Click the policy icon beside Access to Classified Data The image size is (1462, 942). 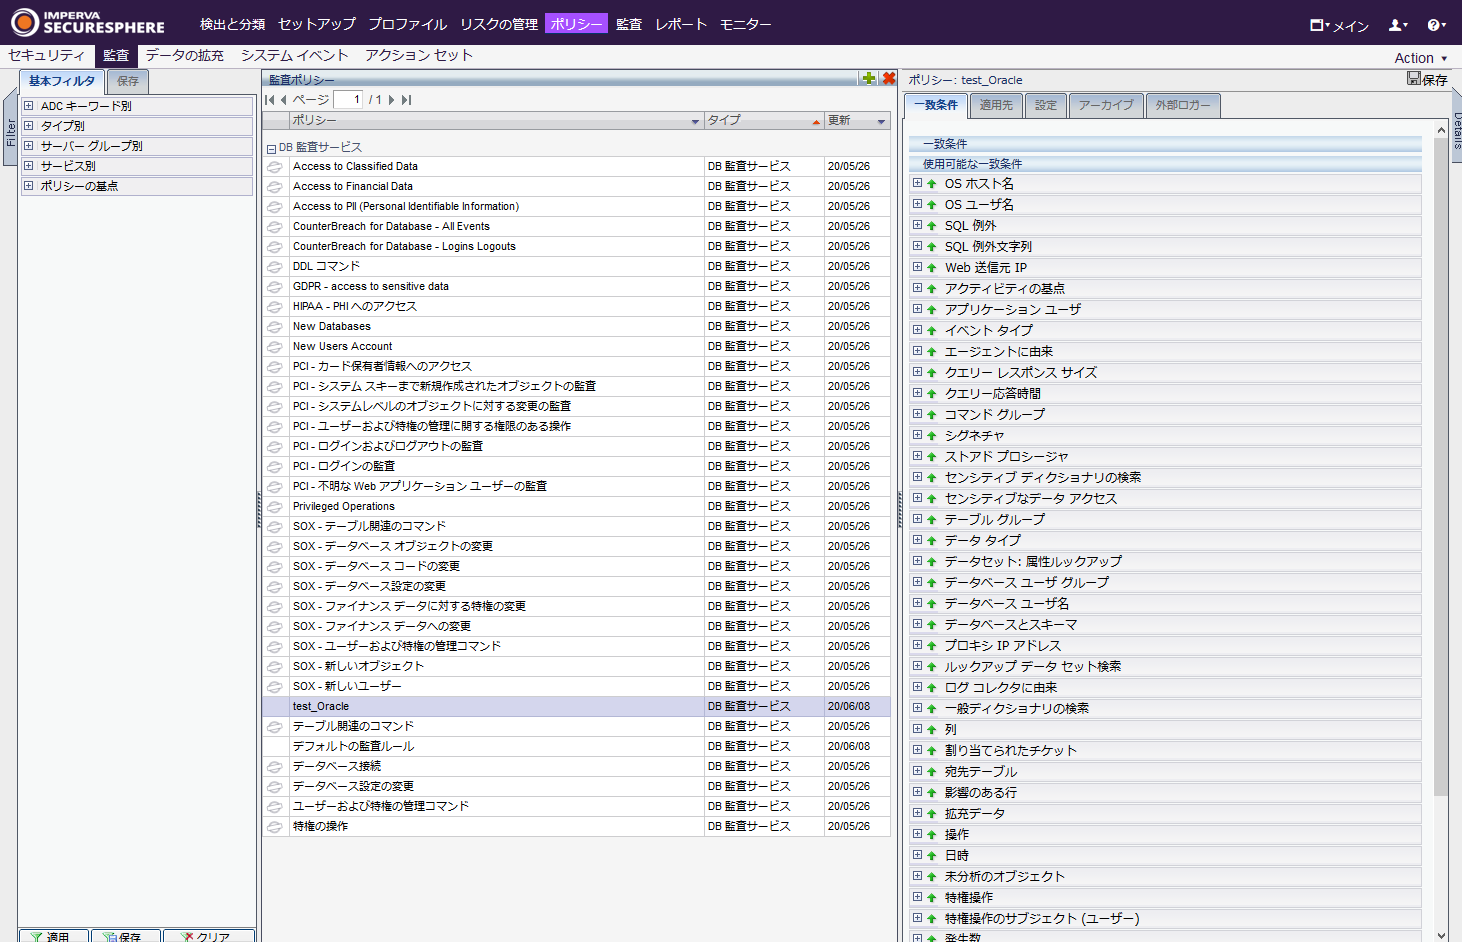(274, 167)
